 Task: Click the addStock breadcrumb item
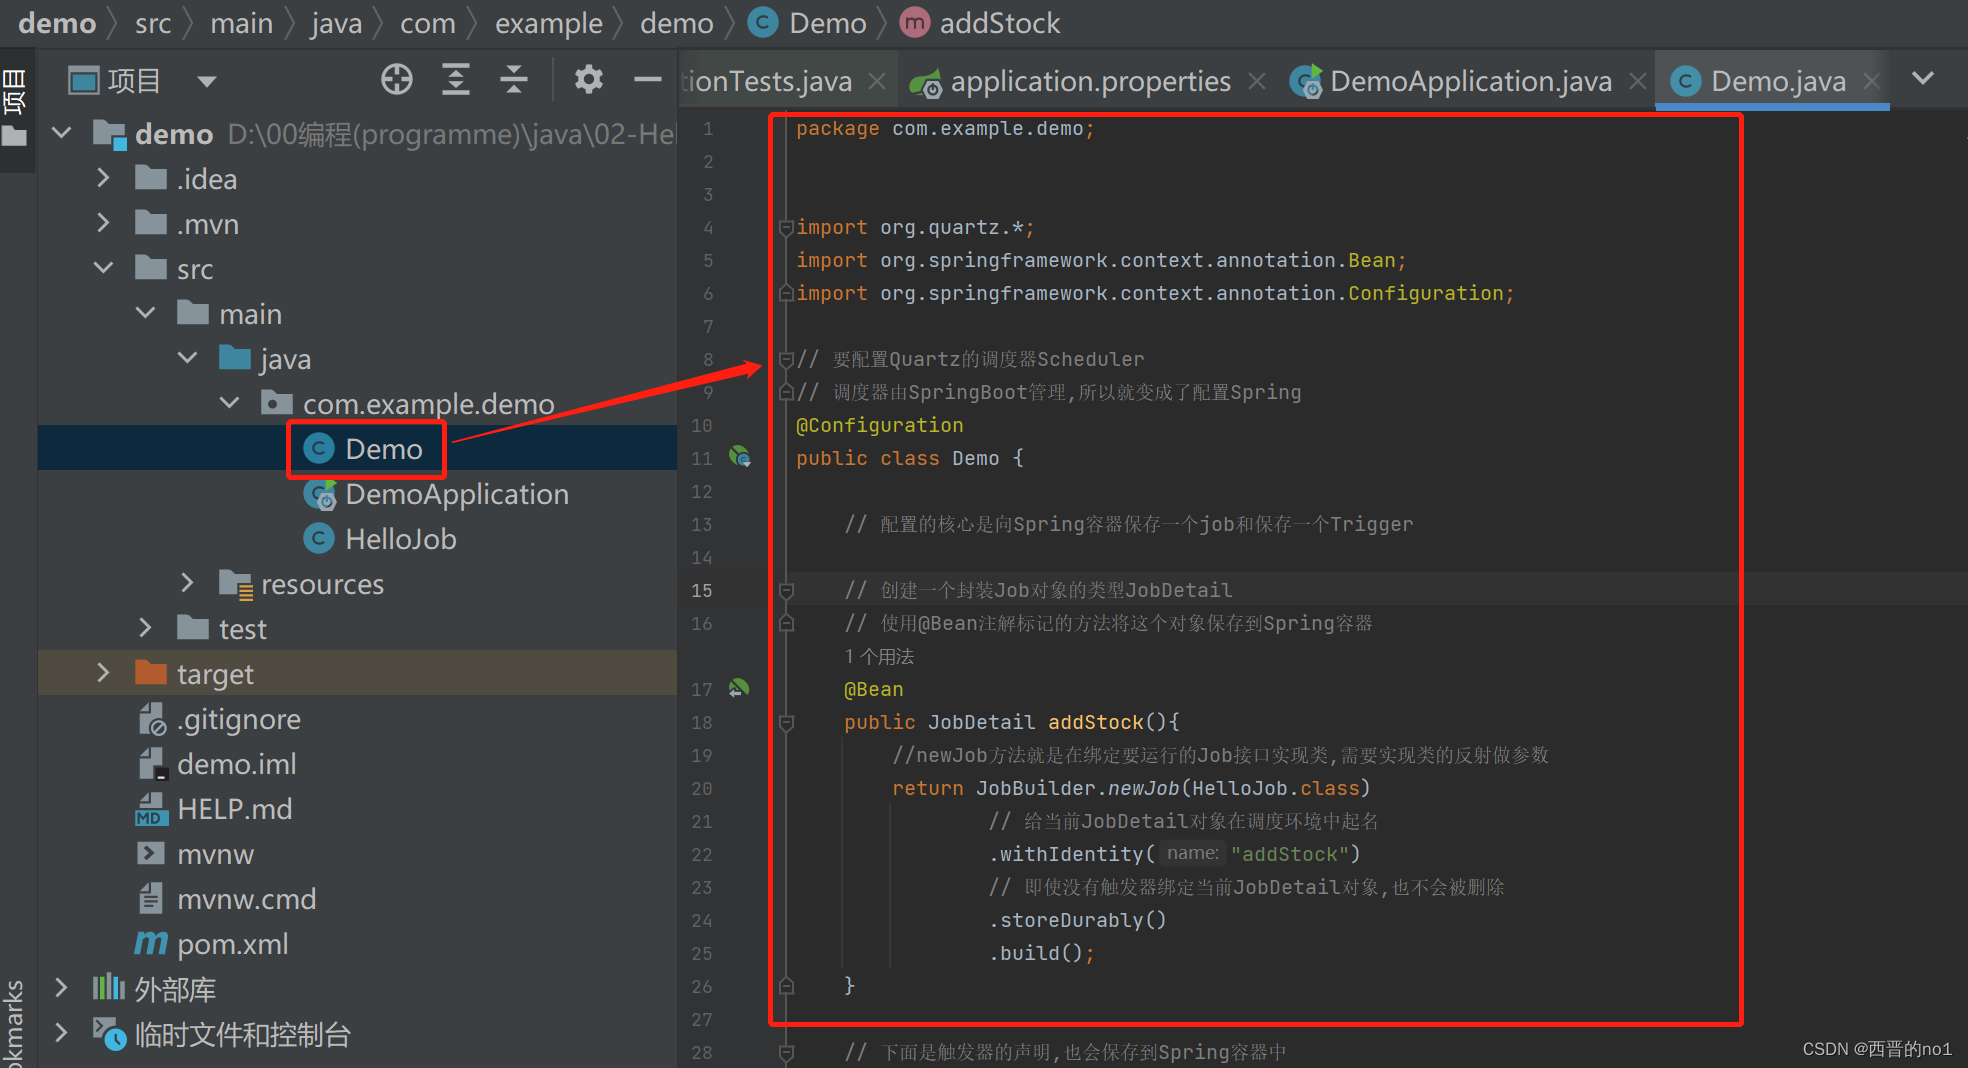[998, 23]
